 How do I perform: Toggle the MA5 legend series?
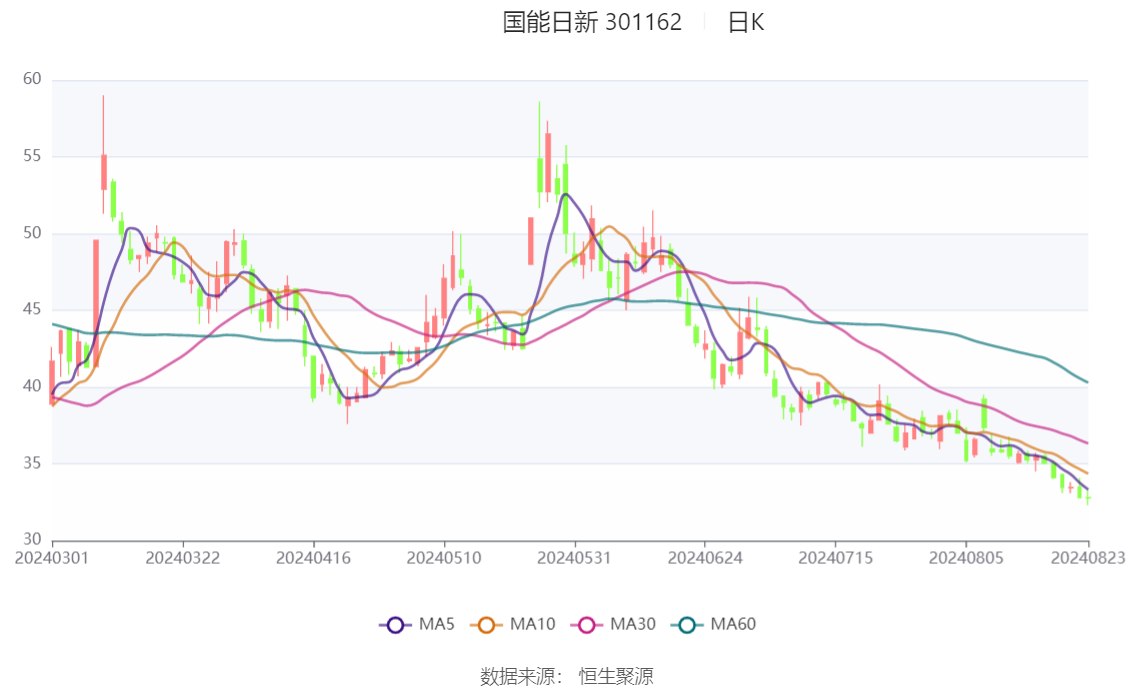pos(417,624)
